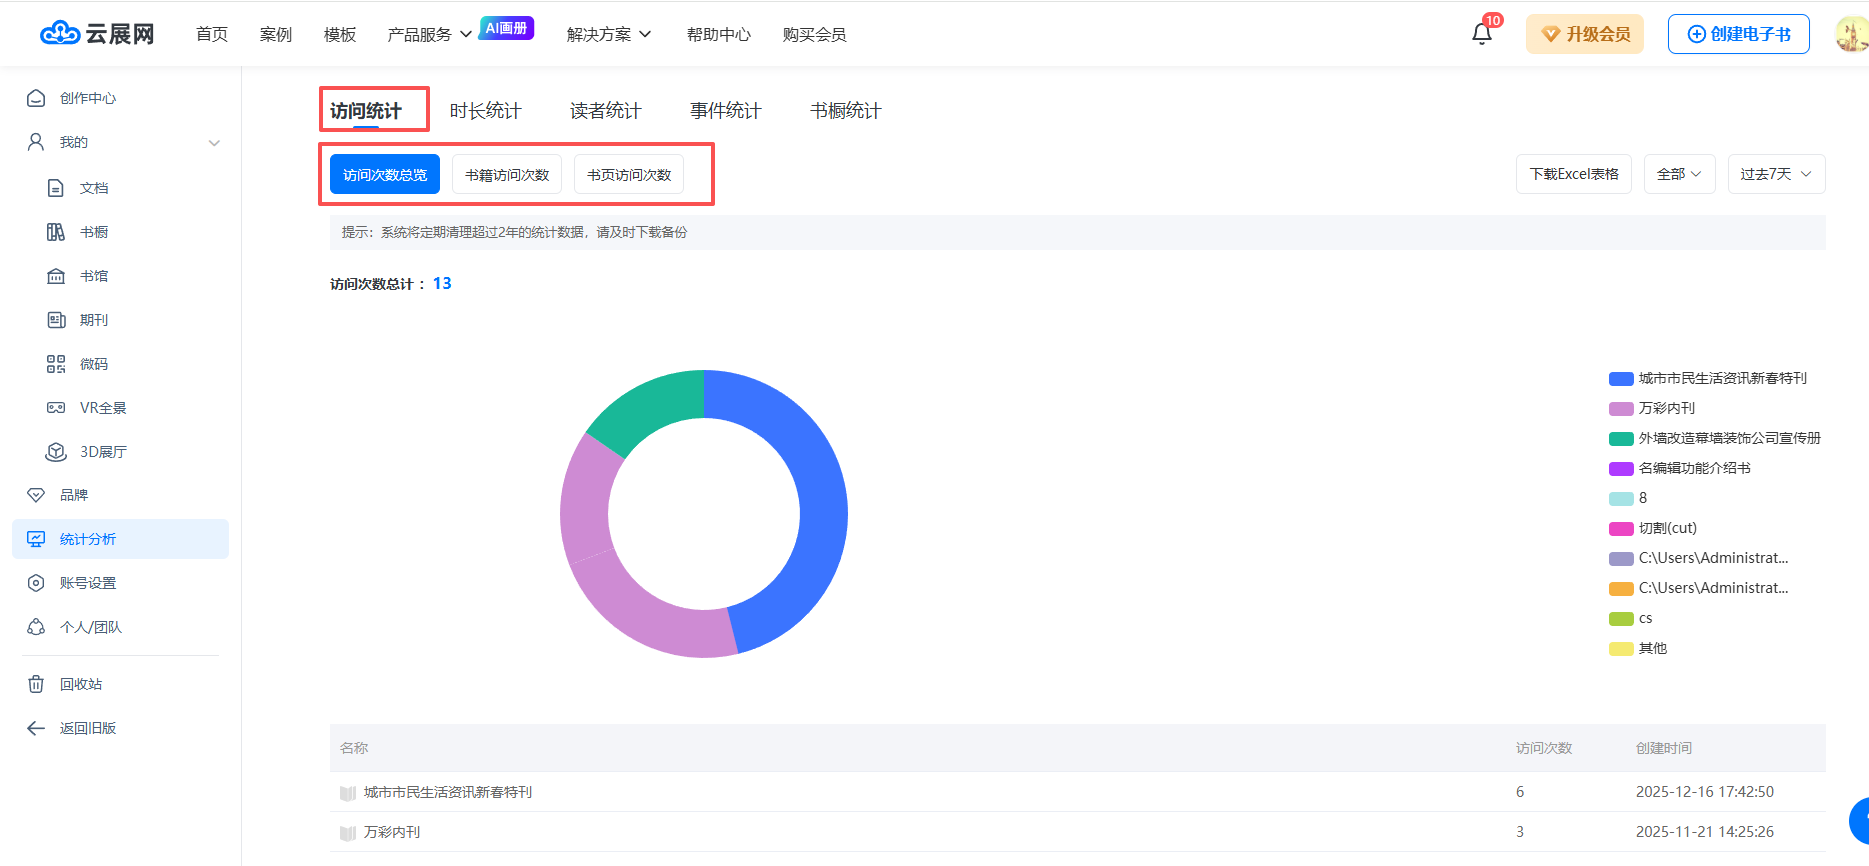
Task: Select the VR全景 sidebar icon
Action: point(56,408)
